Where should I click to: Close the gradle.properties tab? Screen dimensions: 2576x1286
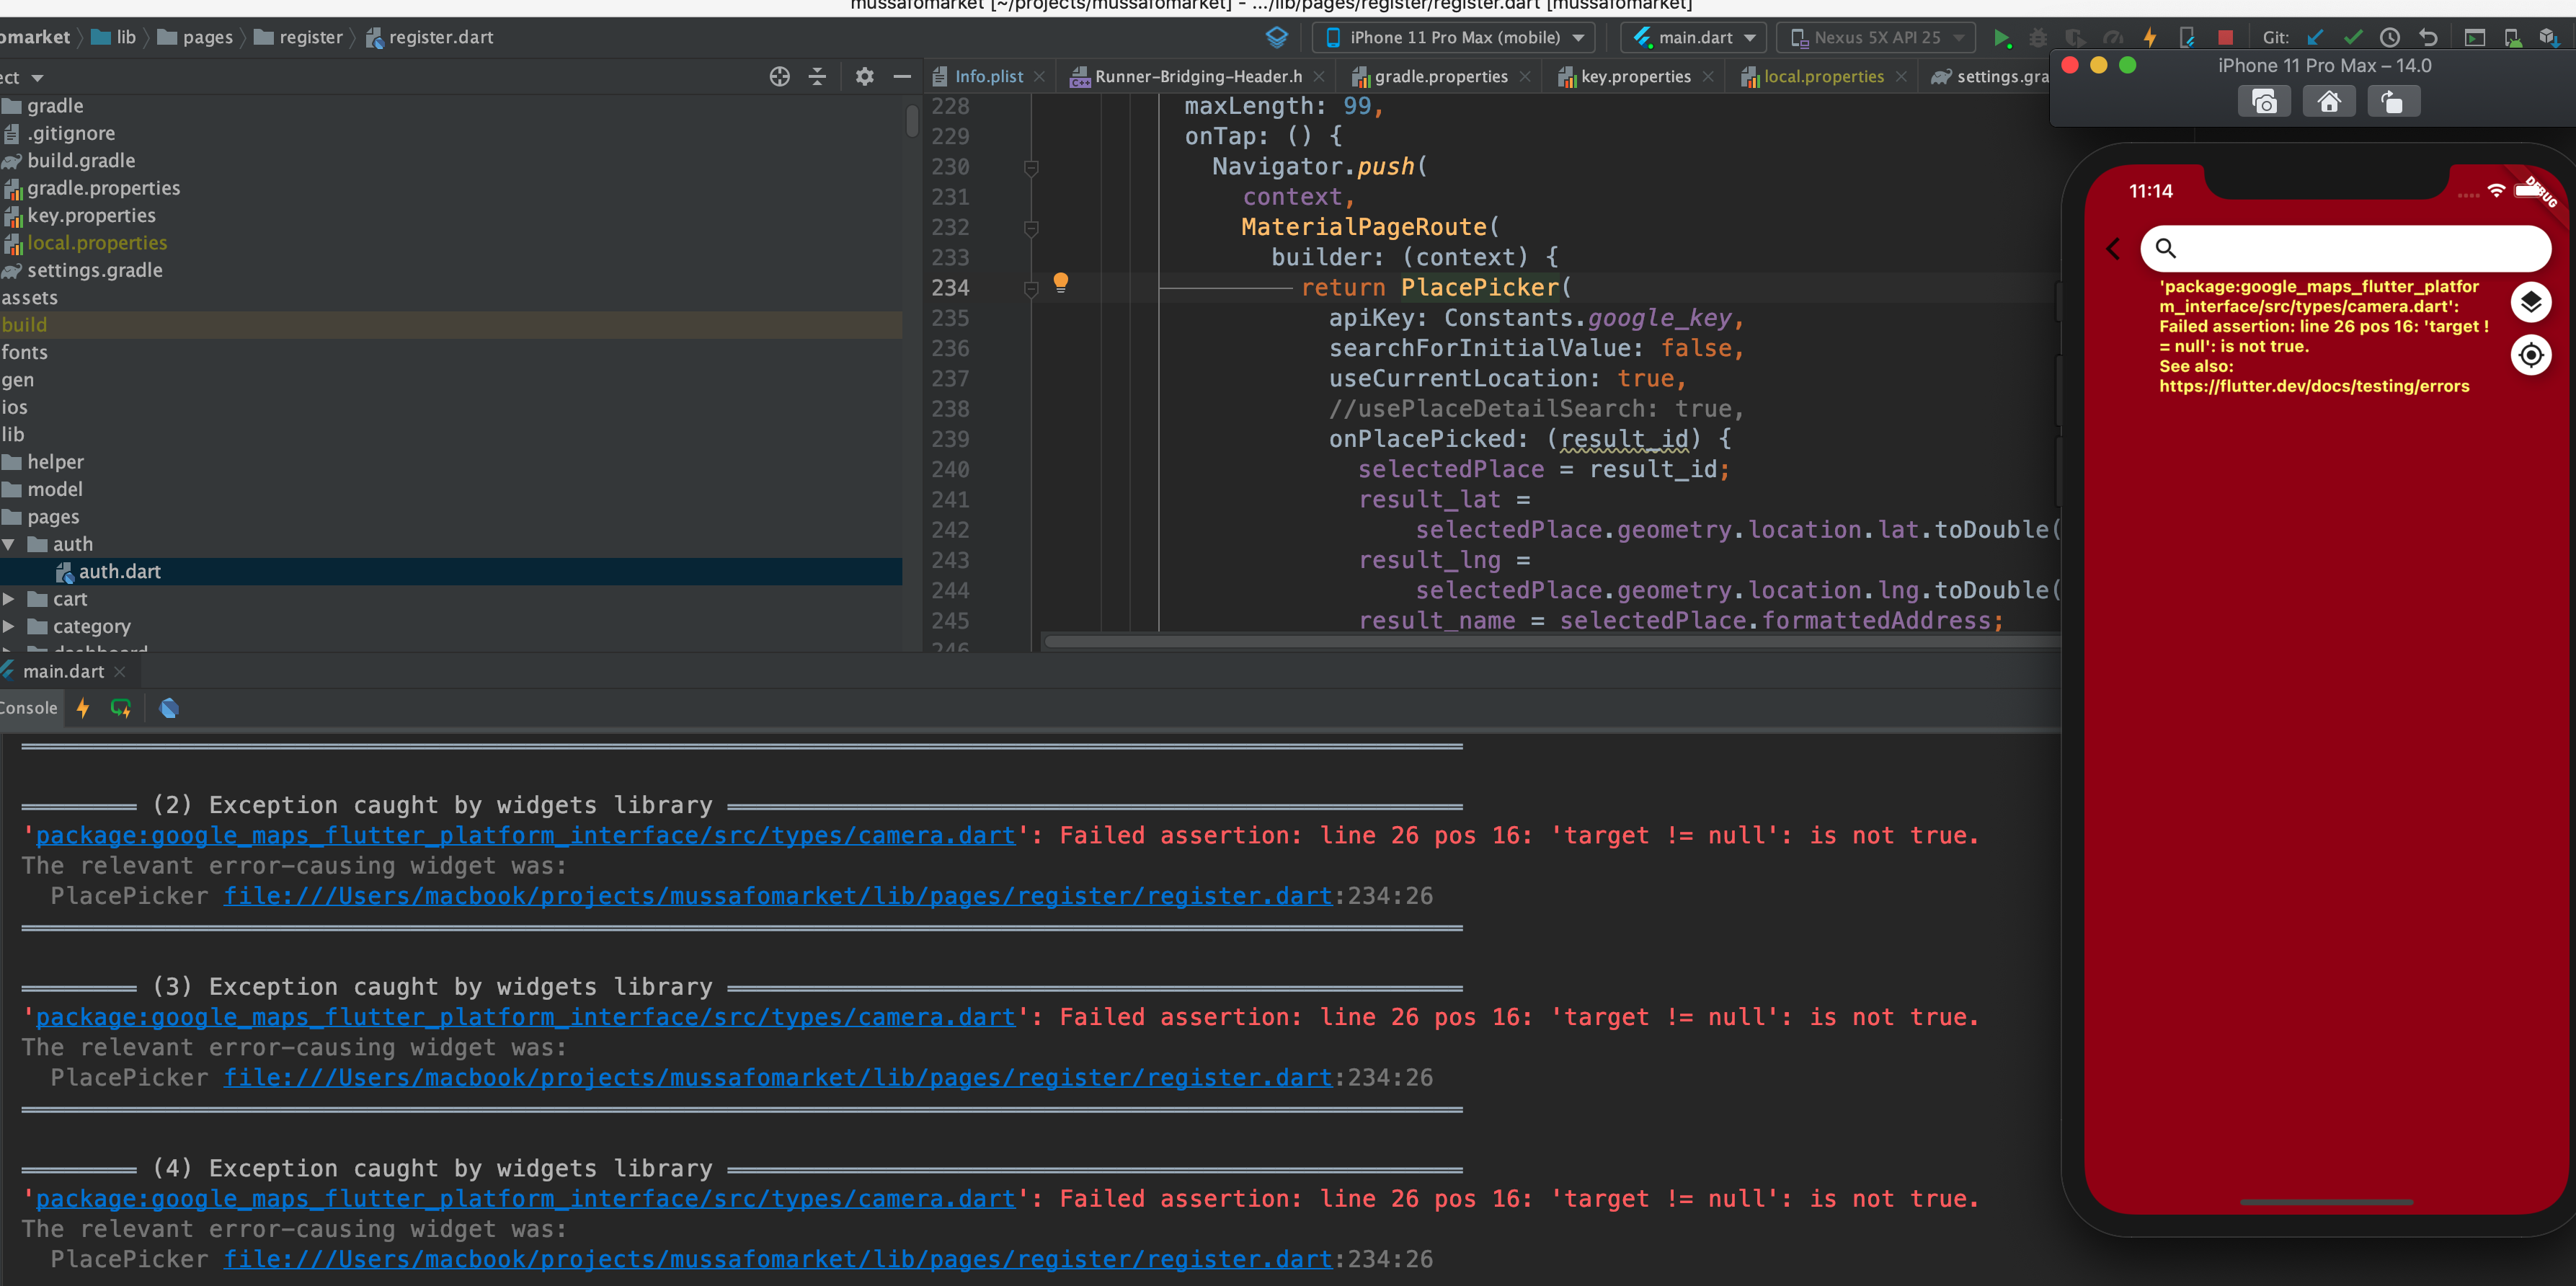click(1525, 77)
